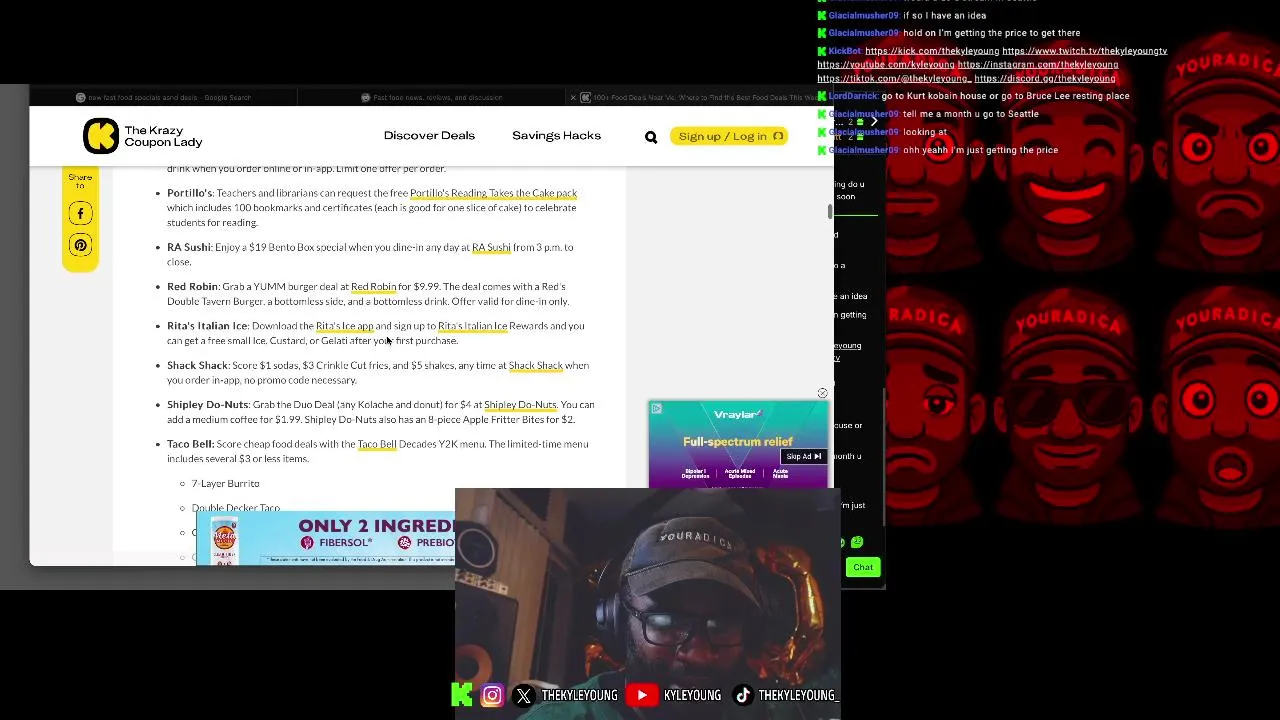Follow the Shack Shack link
The image size is (1280, 720).
(x=536, y=365)
